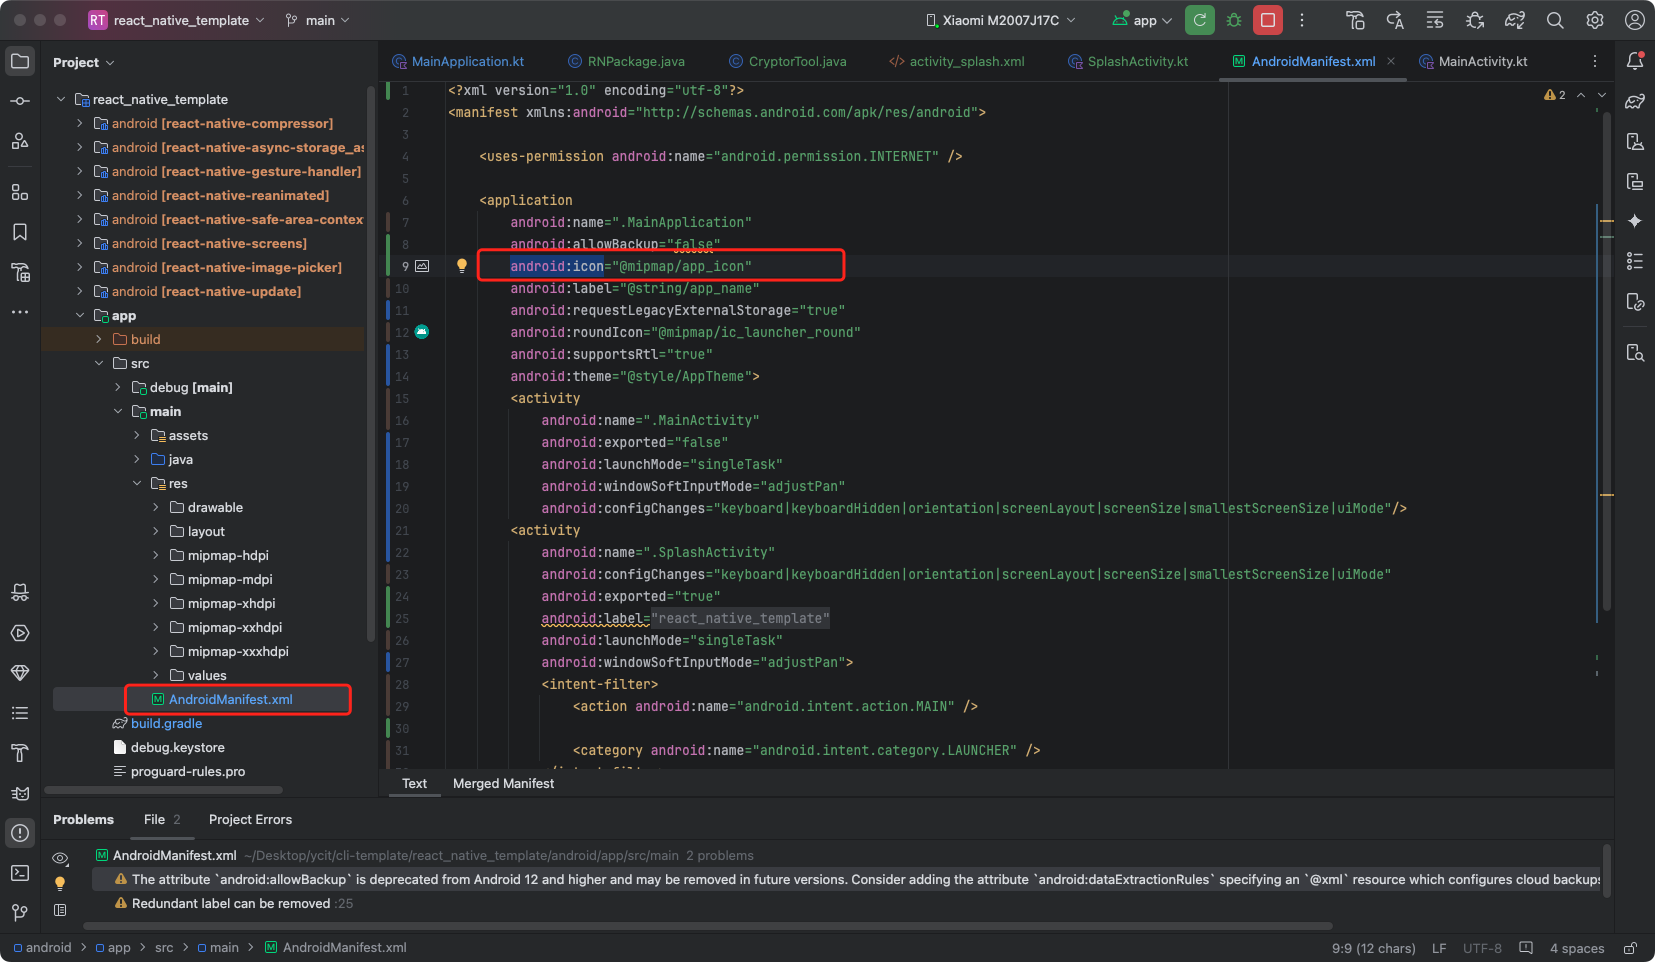Toggle the Project tool window folder icon

pos(20,61)
